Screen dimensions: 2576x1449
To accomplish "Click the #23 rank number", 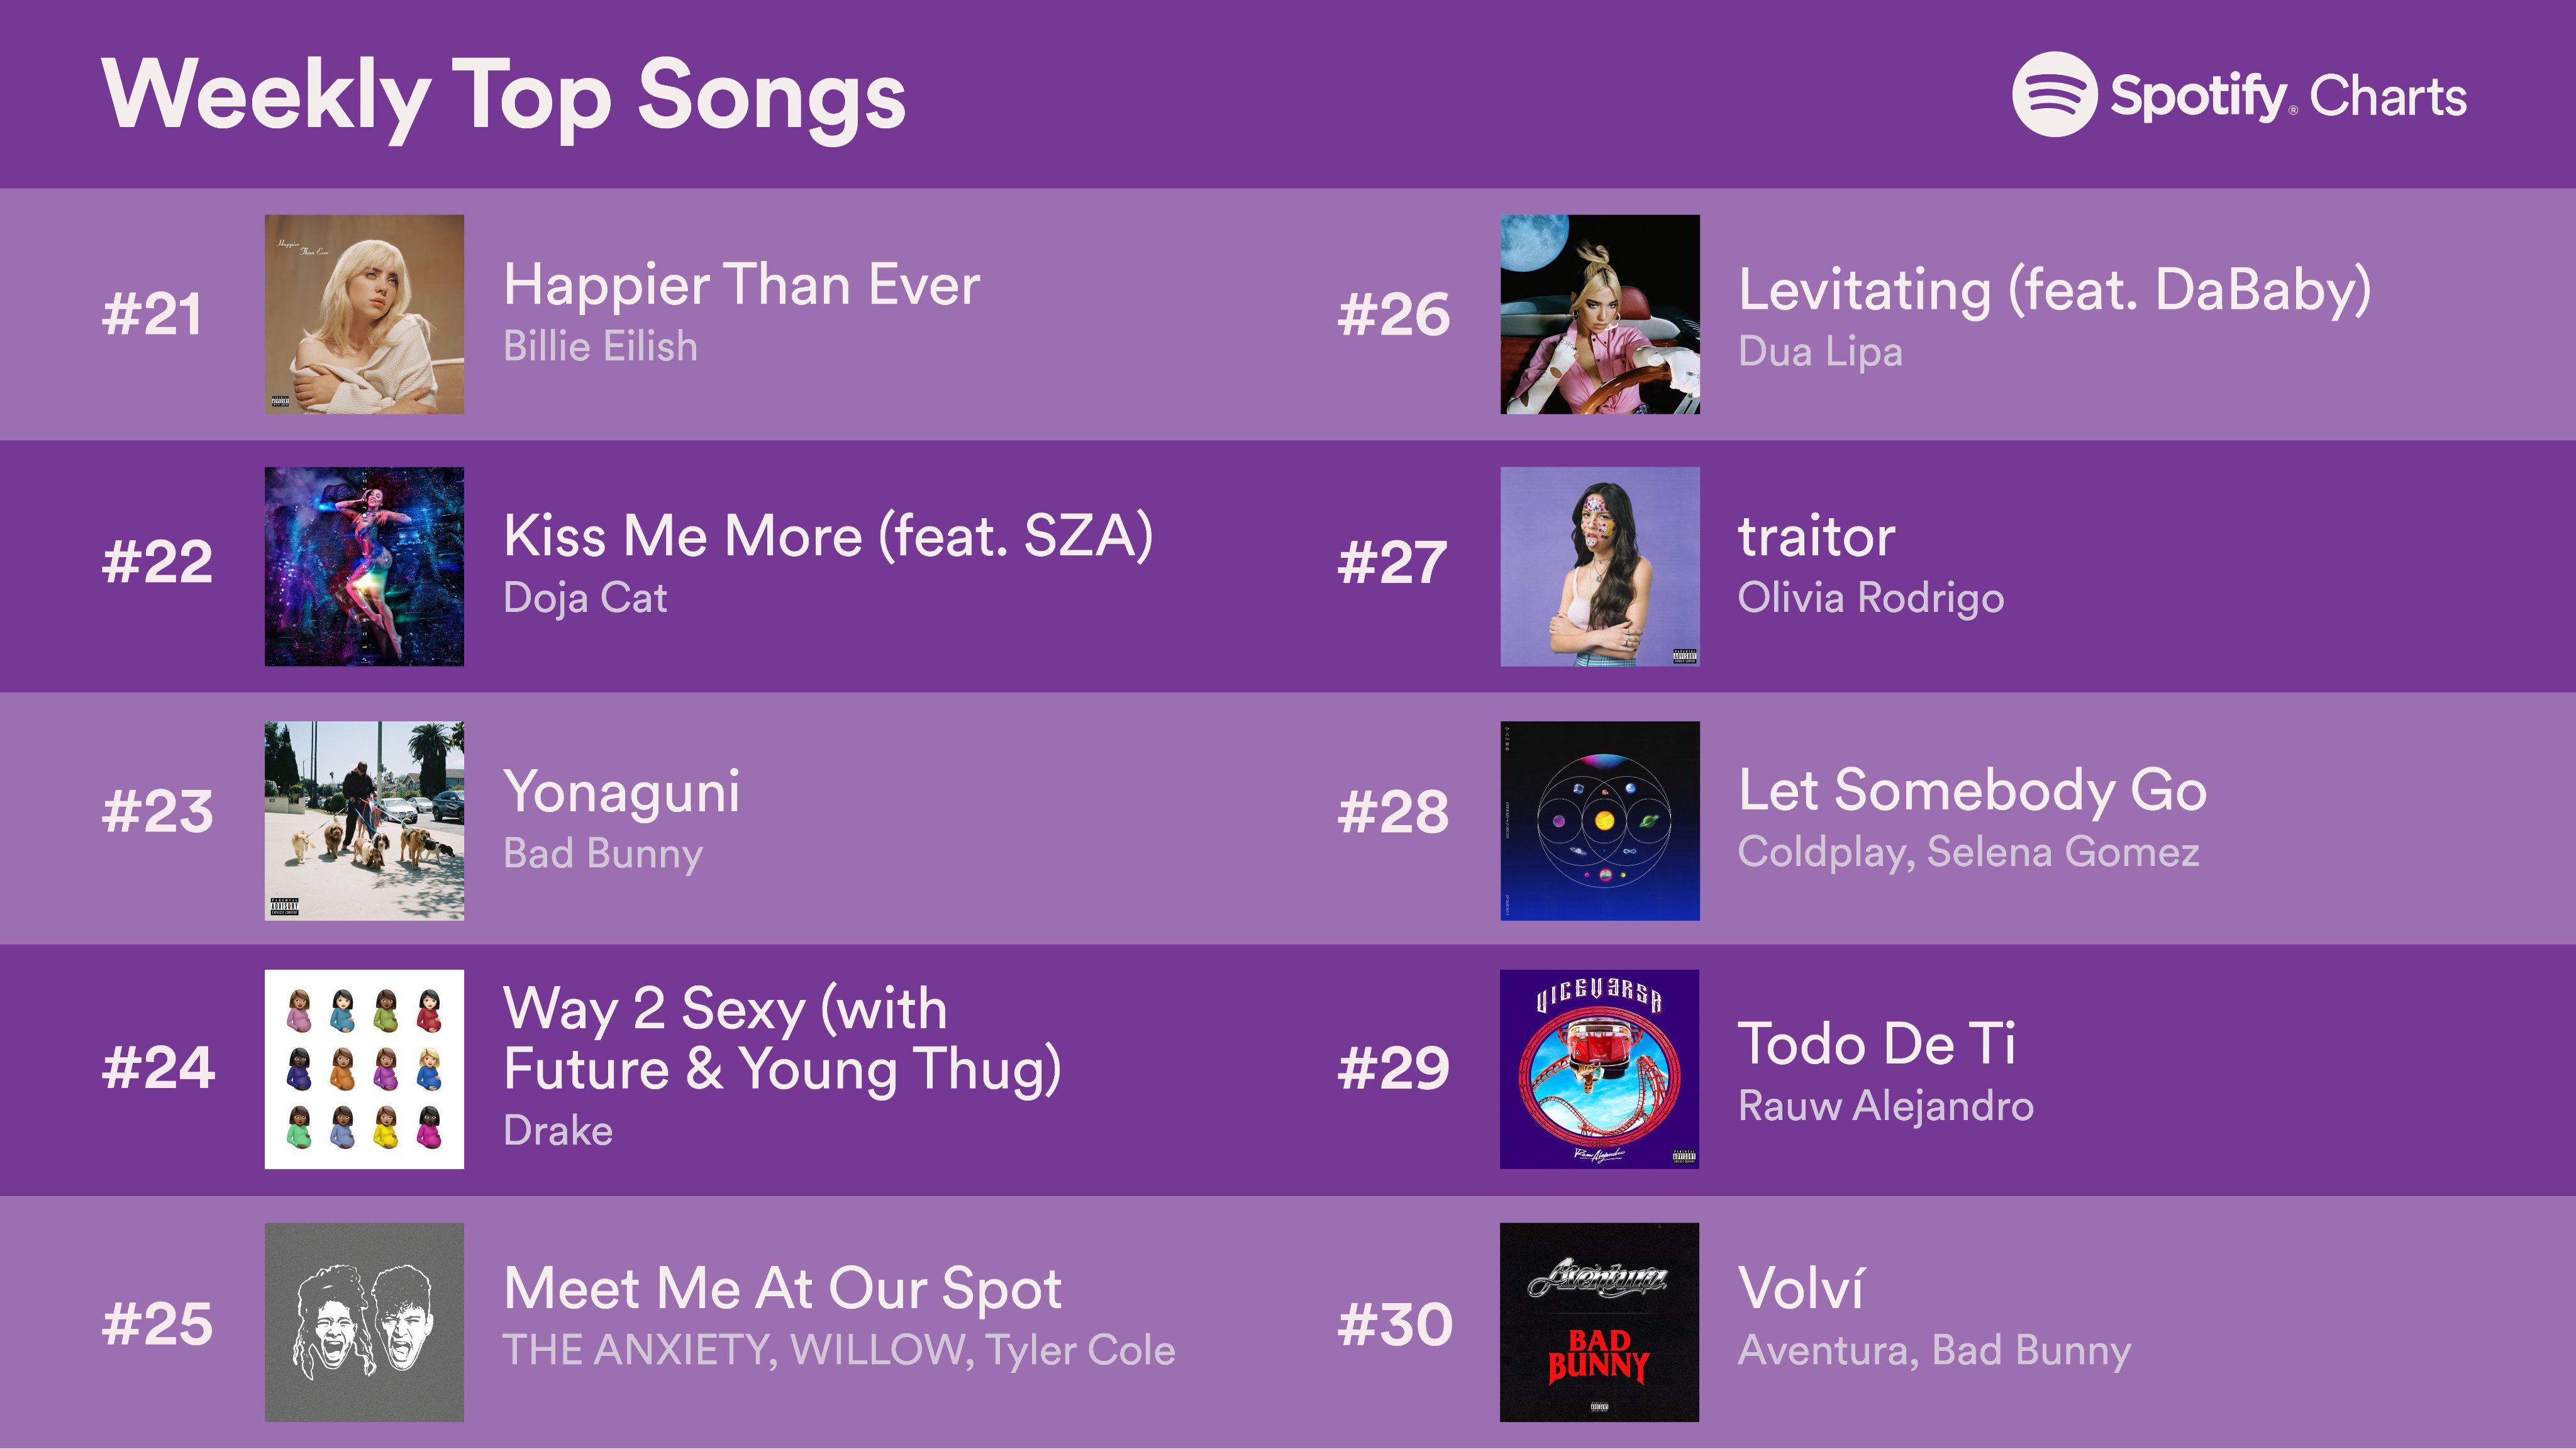I will point(157,811).
